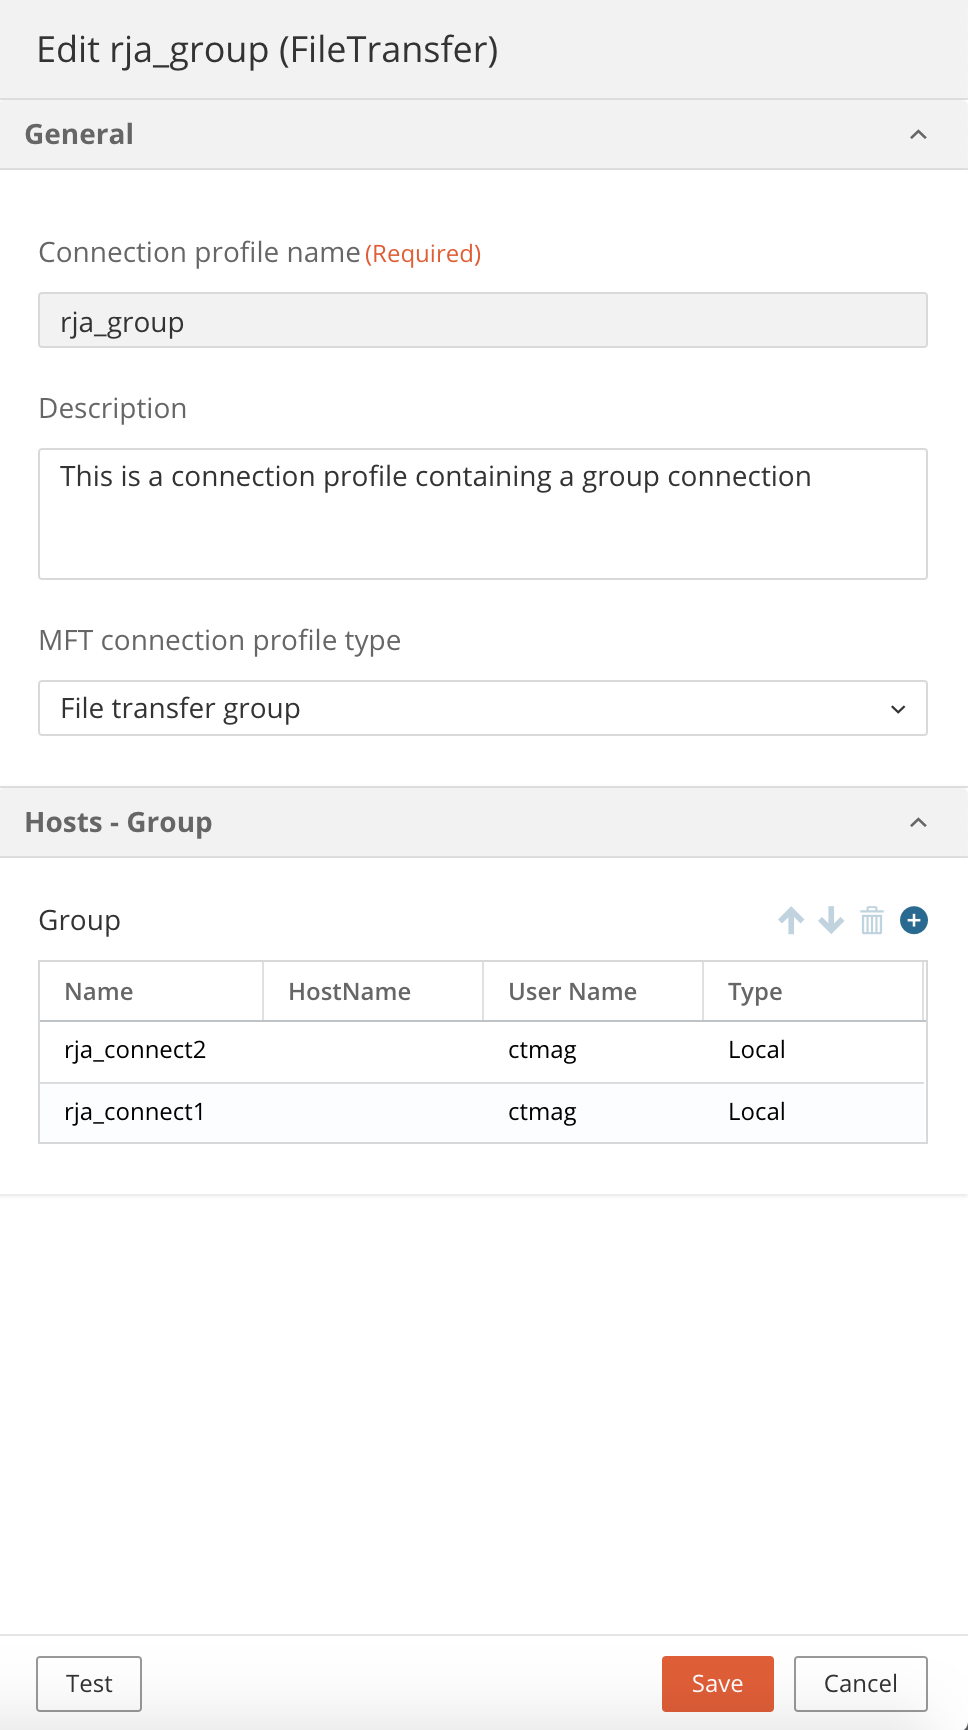Collapse the Hosts - Group section chevron
Screen dimensions: 968x1730
coord(918,822)
